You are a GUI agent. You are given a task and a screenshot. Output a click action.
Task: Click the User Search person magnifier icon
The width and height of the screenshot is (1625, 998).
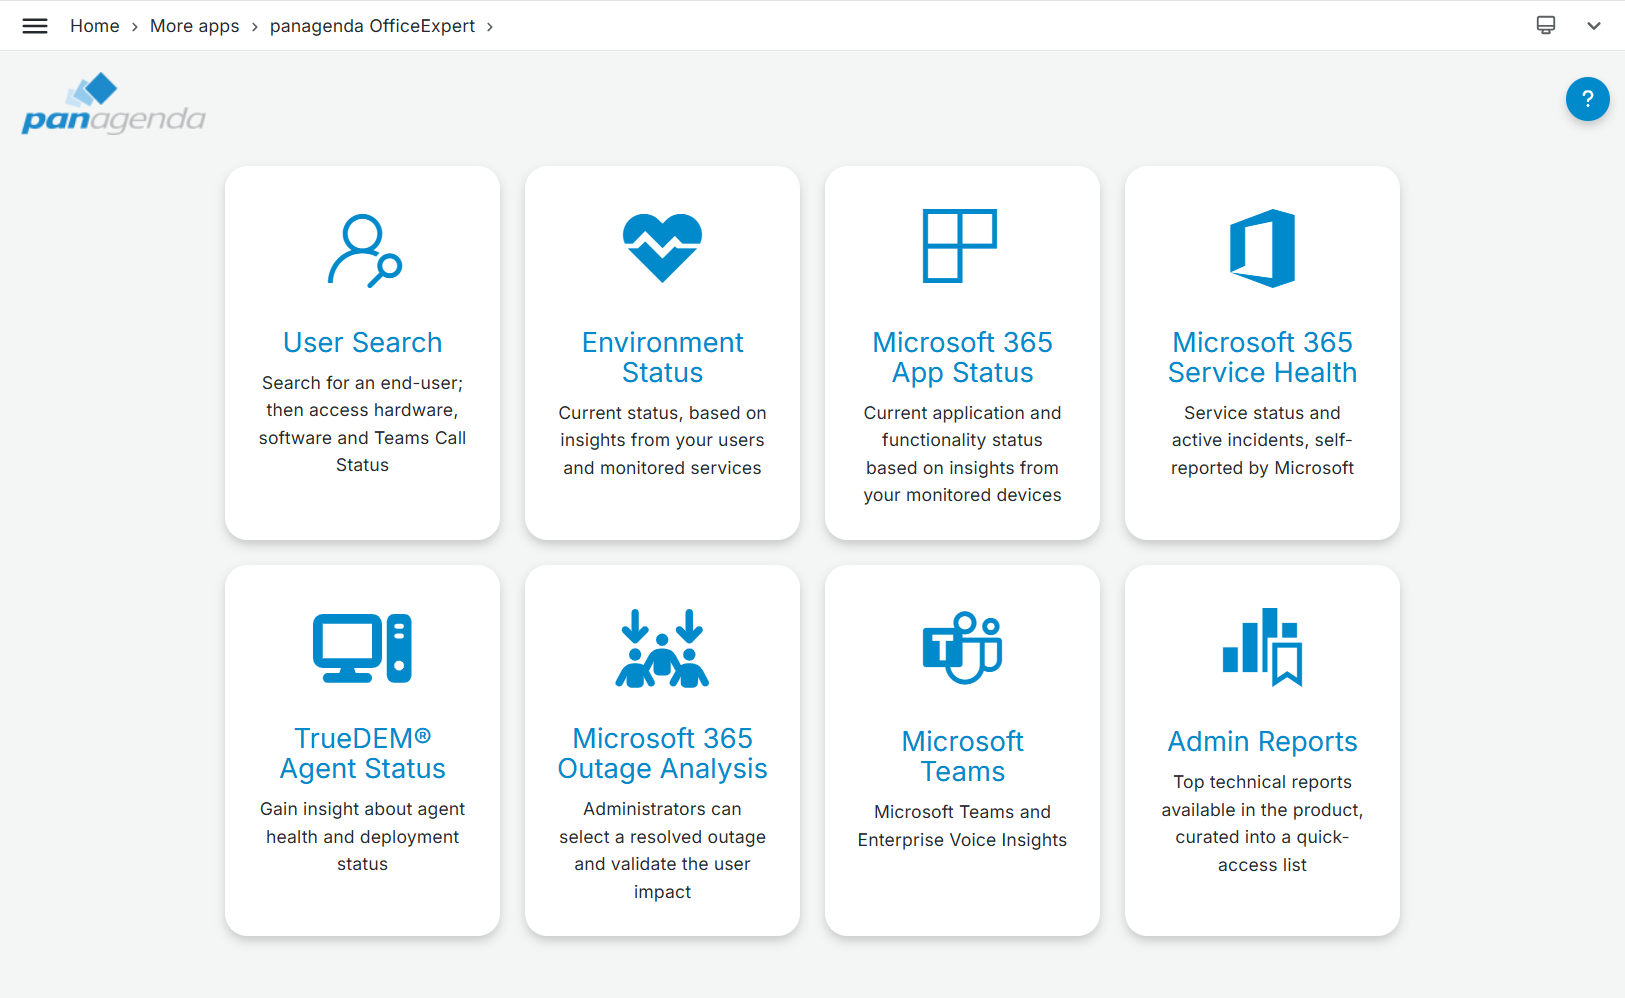pyautogui.click(x=364, y=250)
